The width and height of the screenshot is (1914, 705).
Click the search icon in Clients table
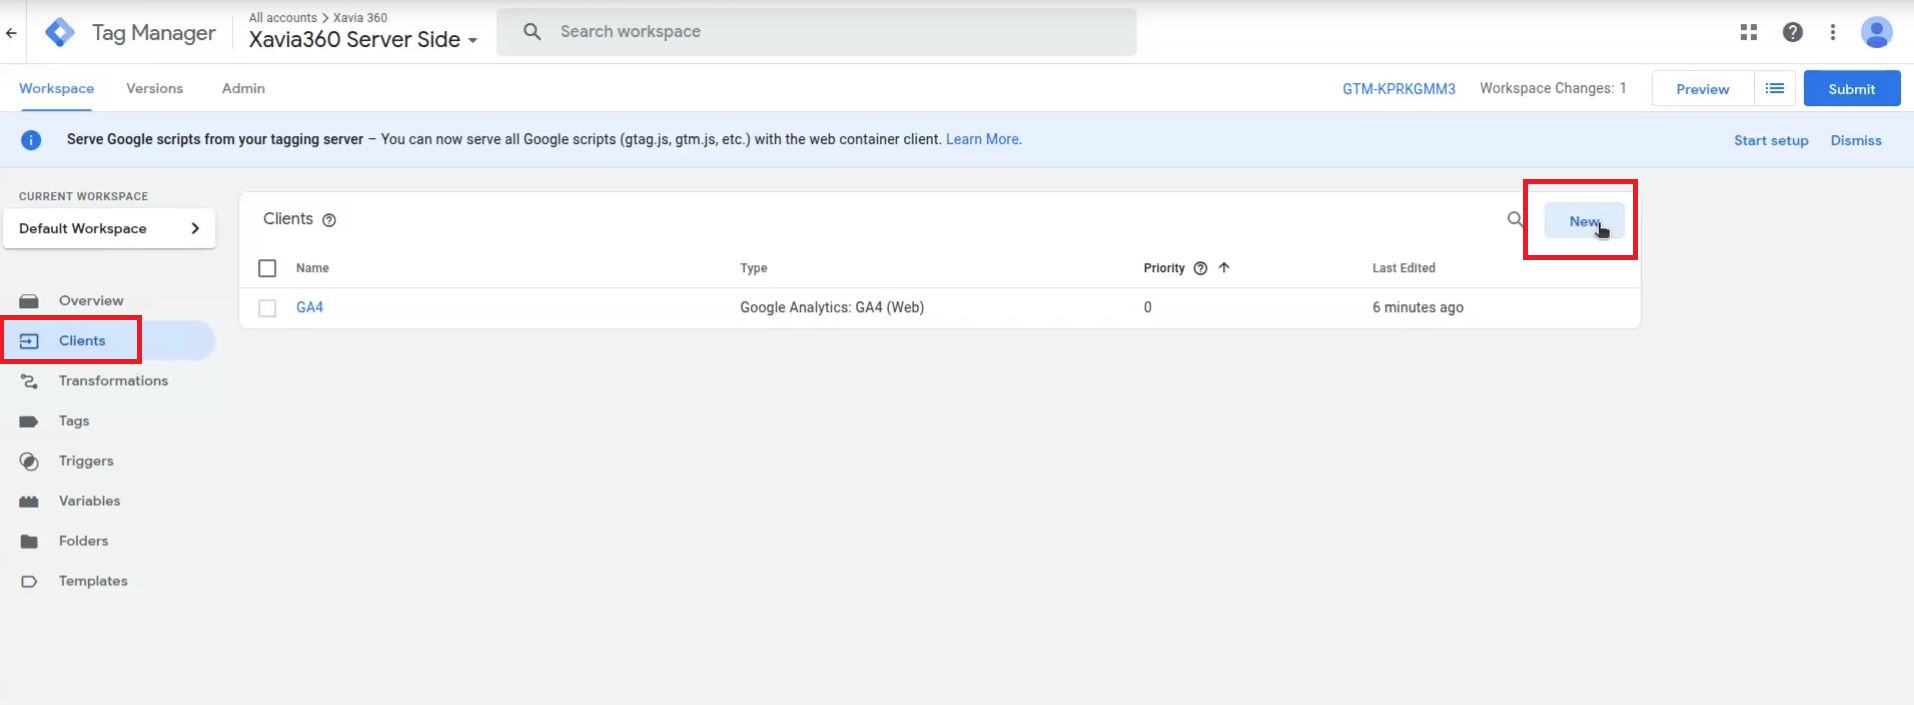1515,219
